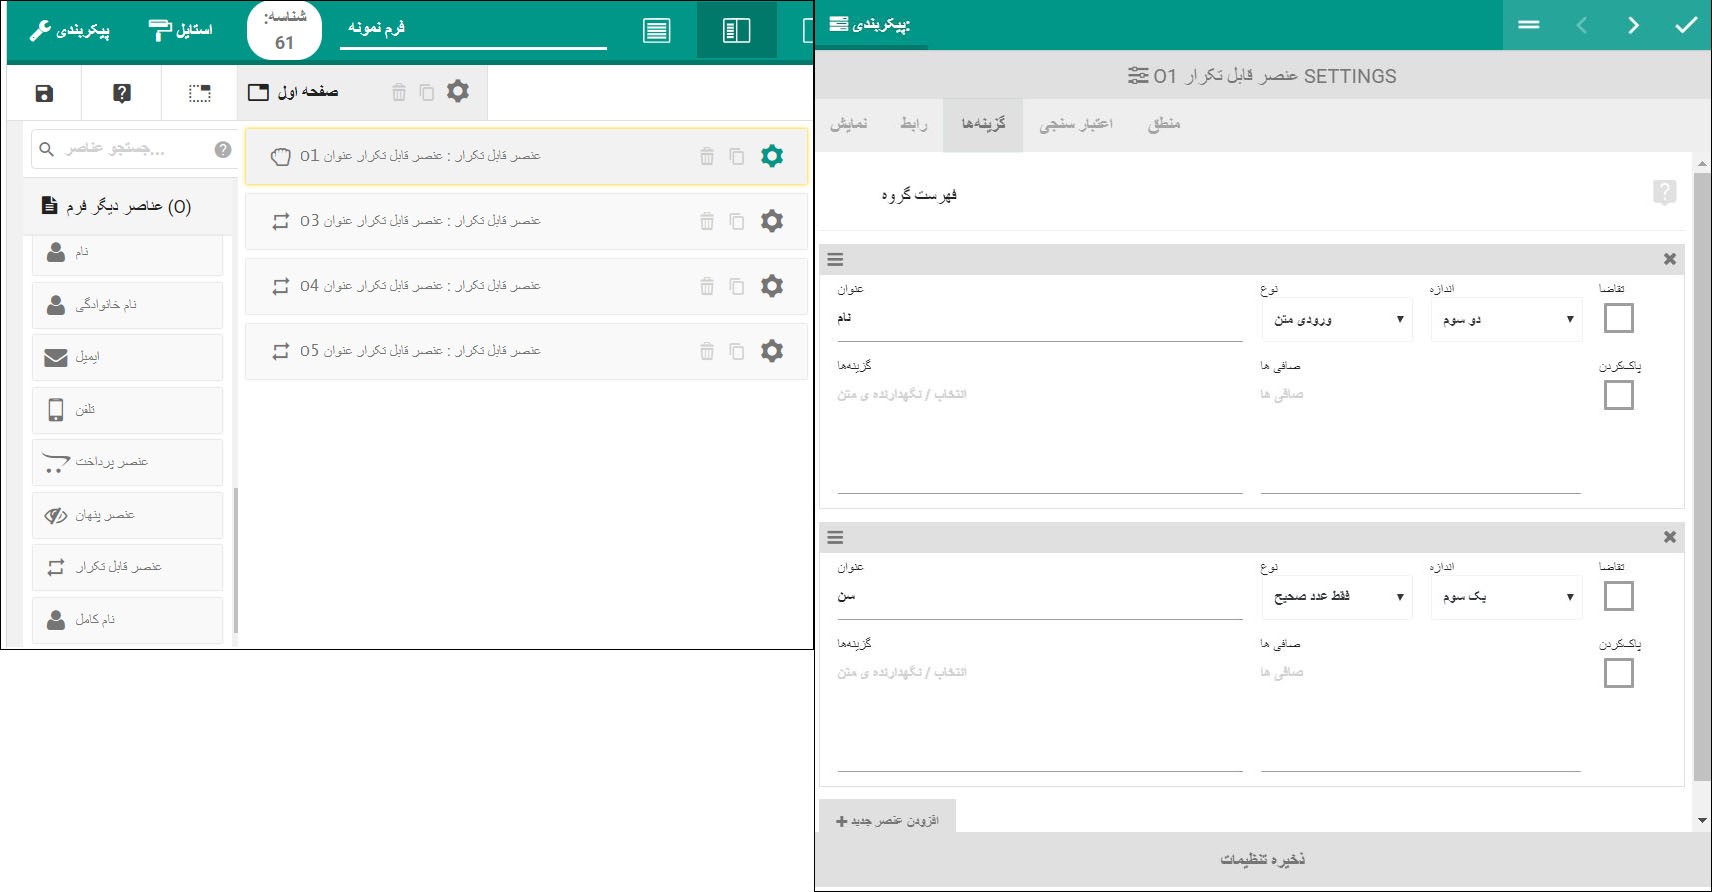The height and width of the screenshot is (892, 1712).
Task: Duplicate page صفحه اول with its copy icon
Action: click(427, 92)
